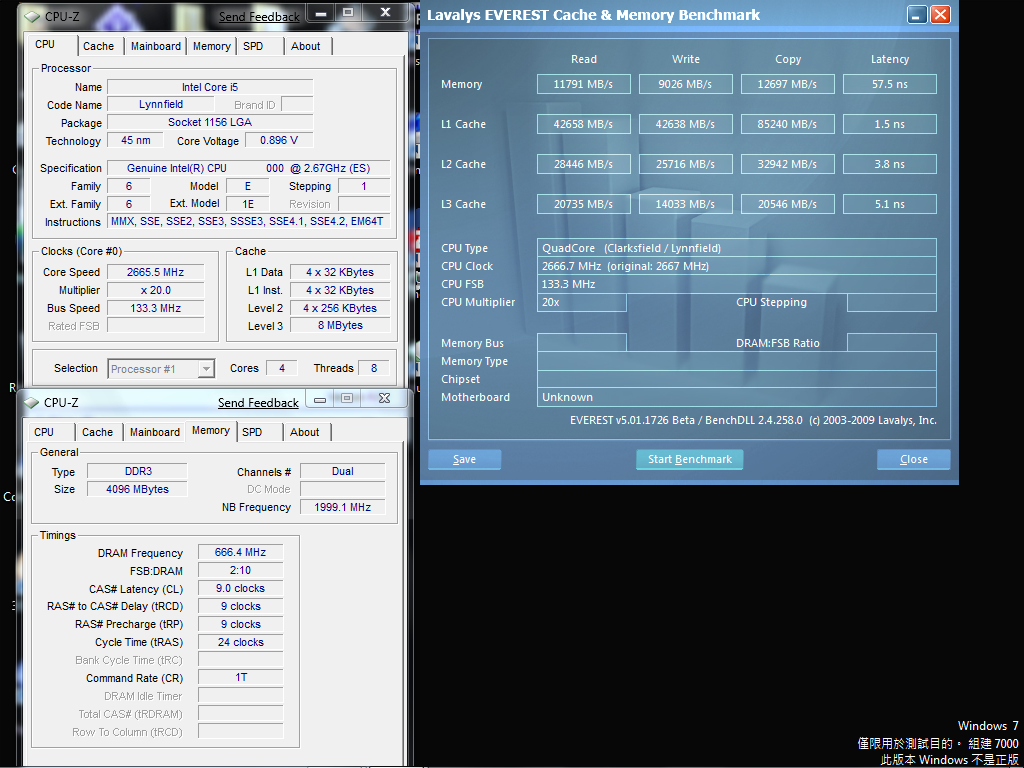The height and width of the screenshot is (768, 1024).
Task: Click Core Speed value 2665.5 MHz
Action: click(x=155, y=272)
